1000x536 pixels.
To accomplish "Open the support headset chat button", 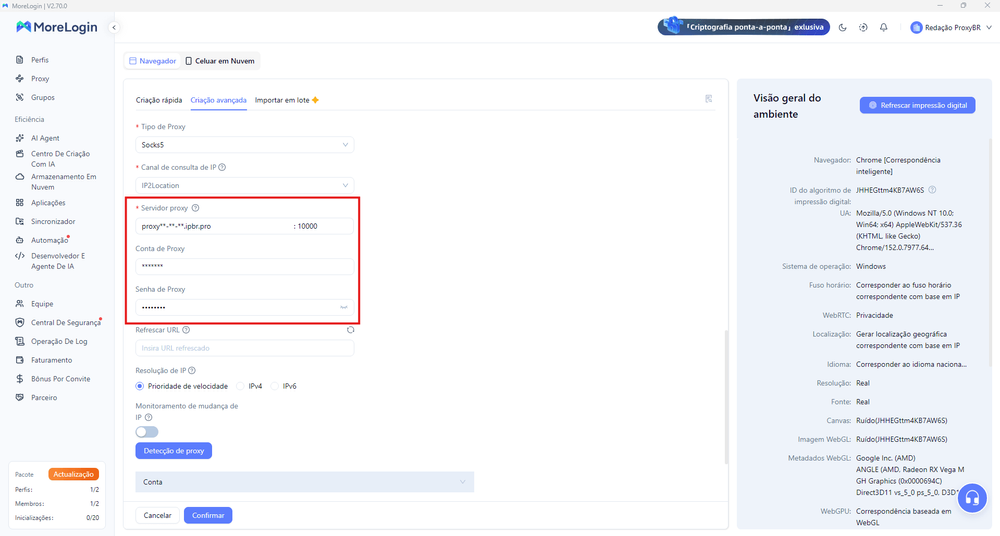I will (972, 497).
